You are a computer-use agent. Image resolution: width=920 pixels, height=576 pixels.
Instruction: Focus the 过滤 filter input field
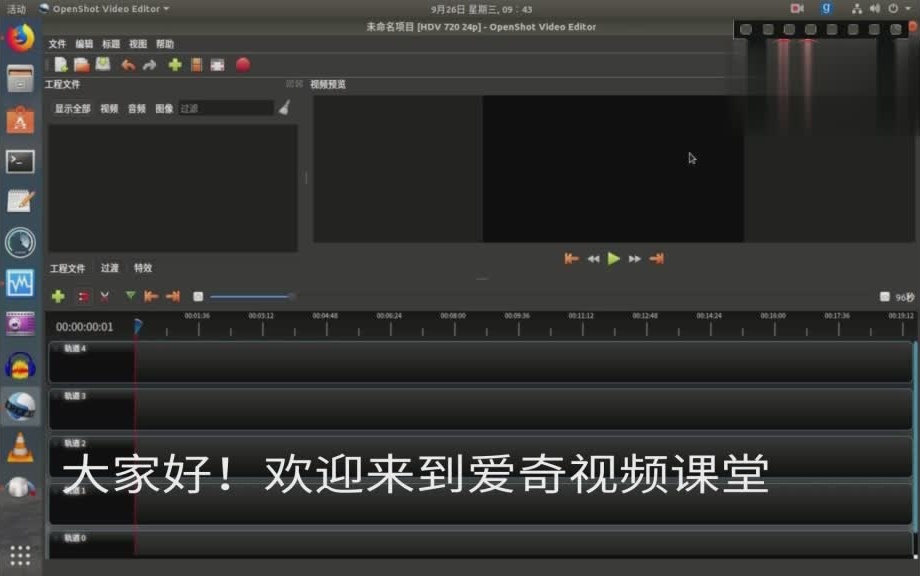[226, 108]
